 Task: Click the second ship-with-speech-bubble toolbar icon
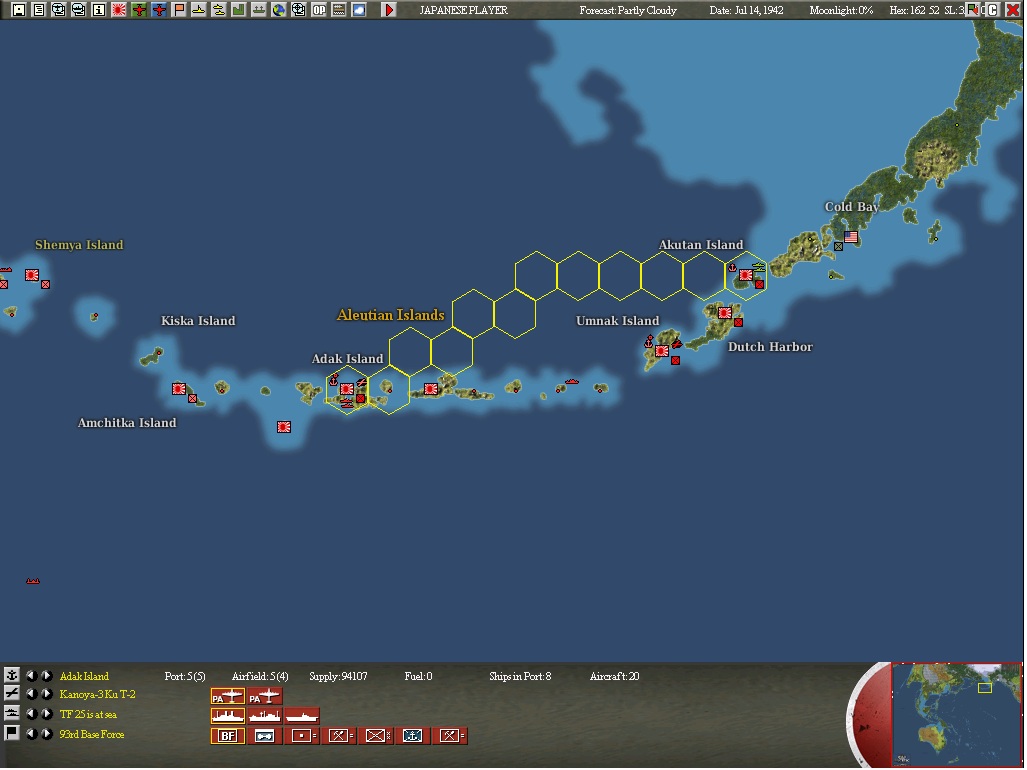(79, 10)
